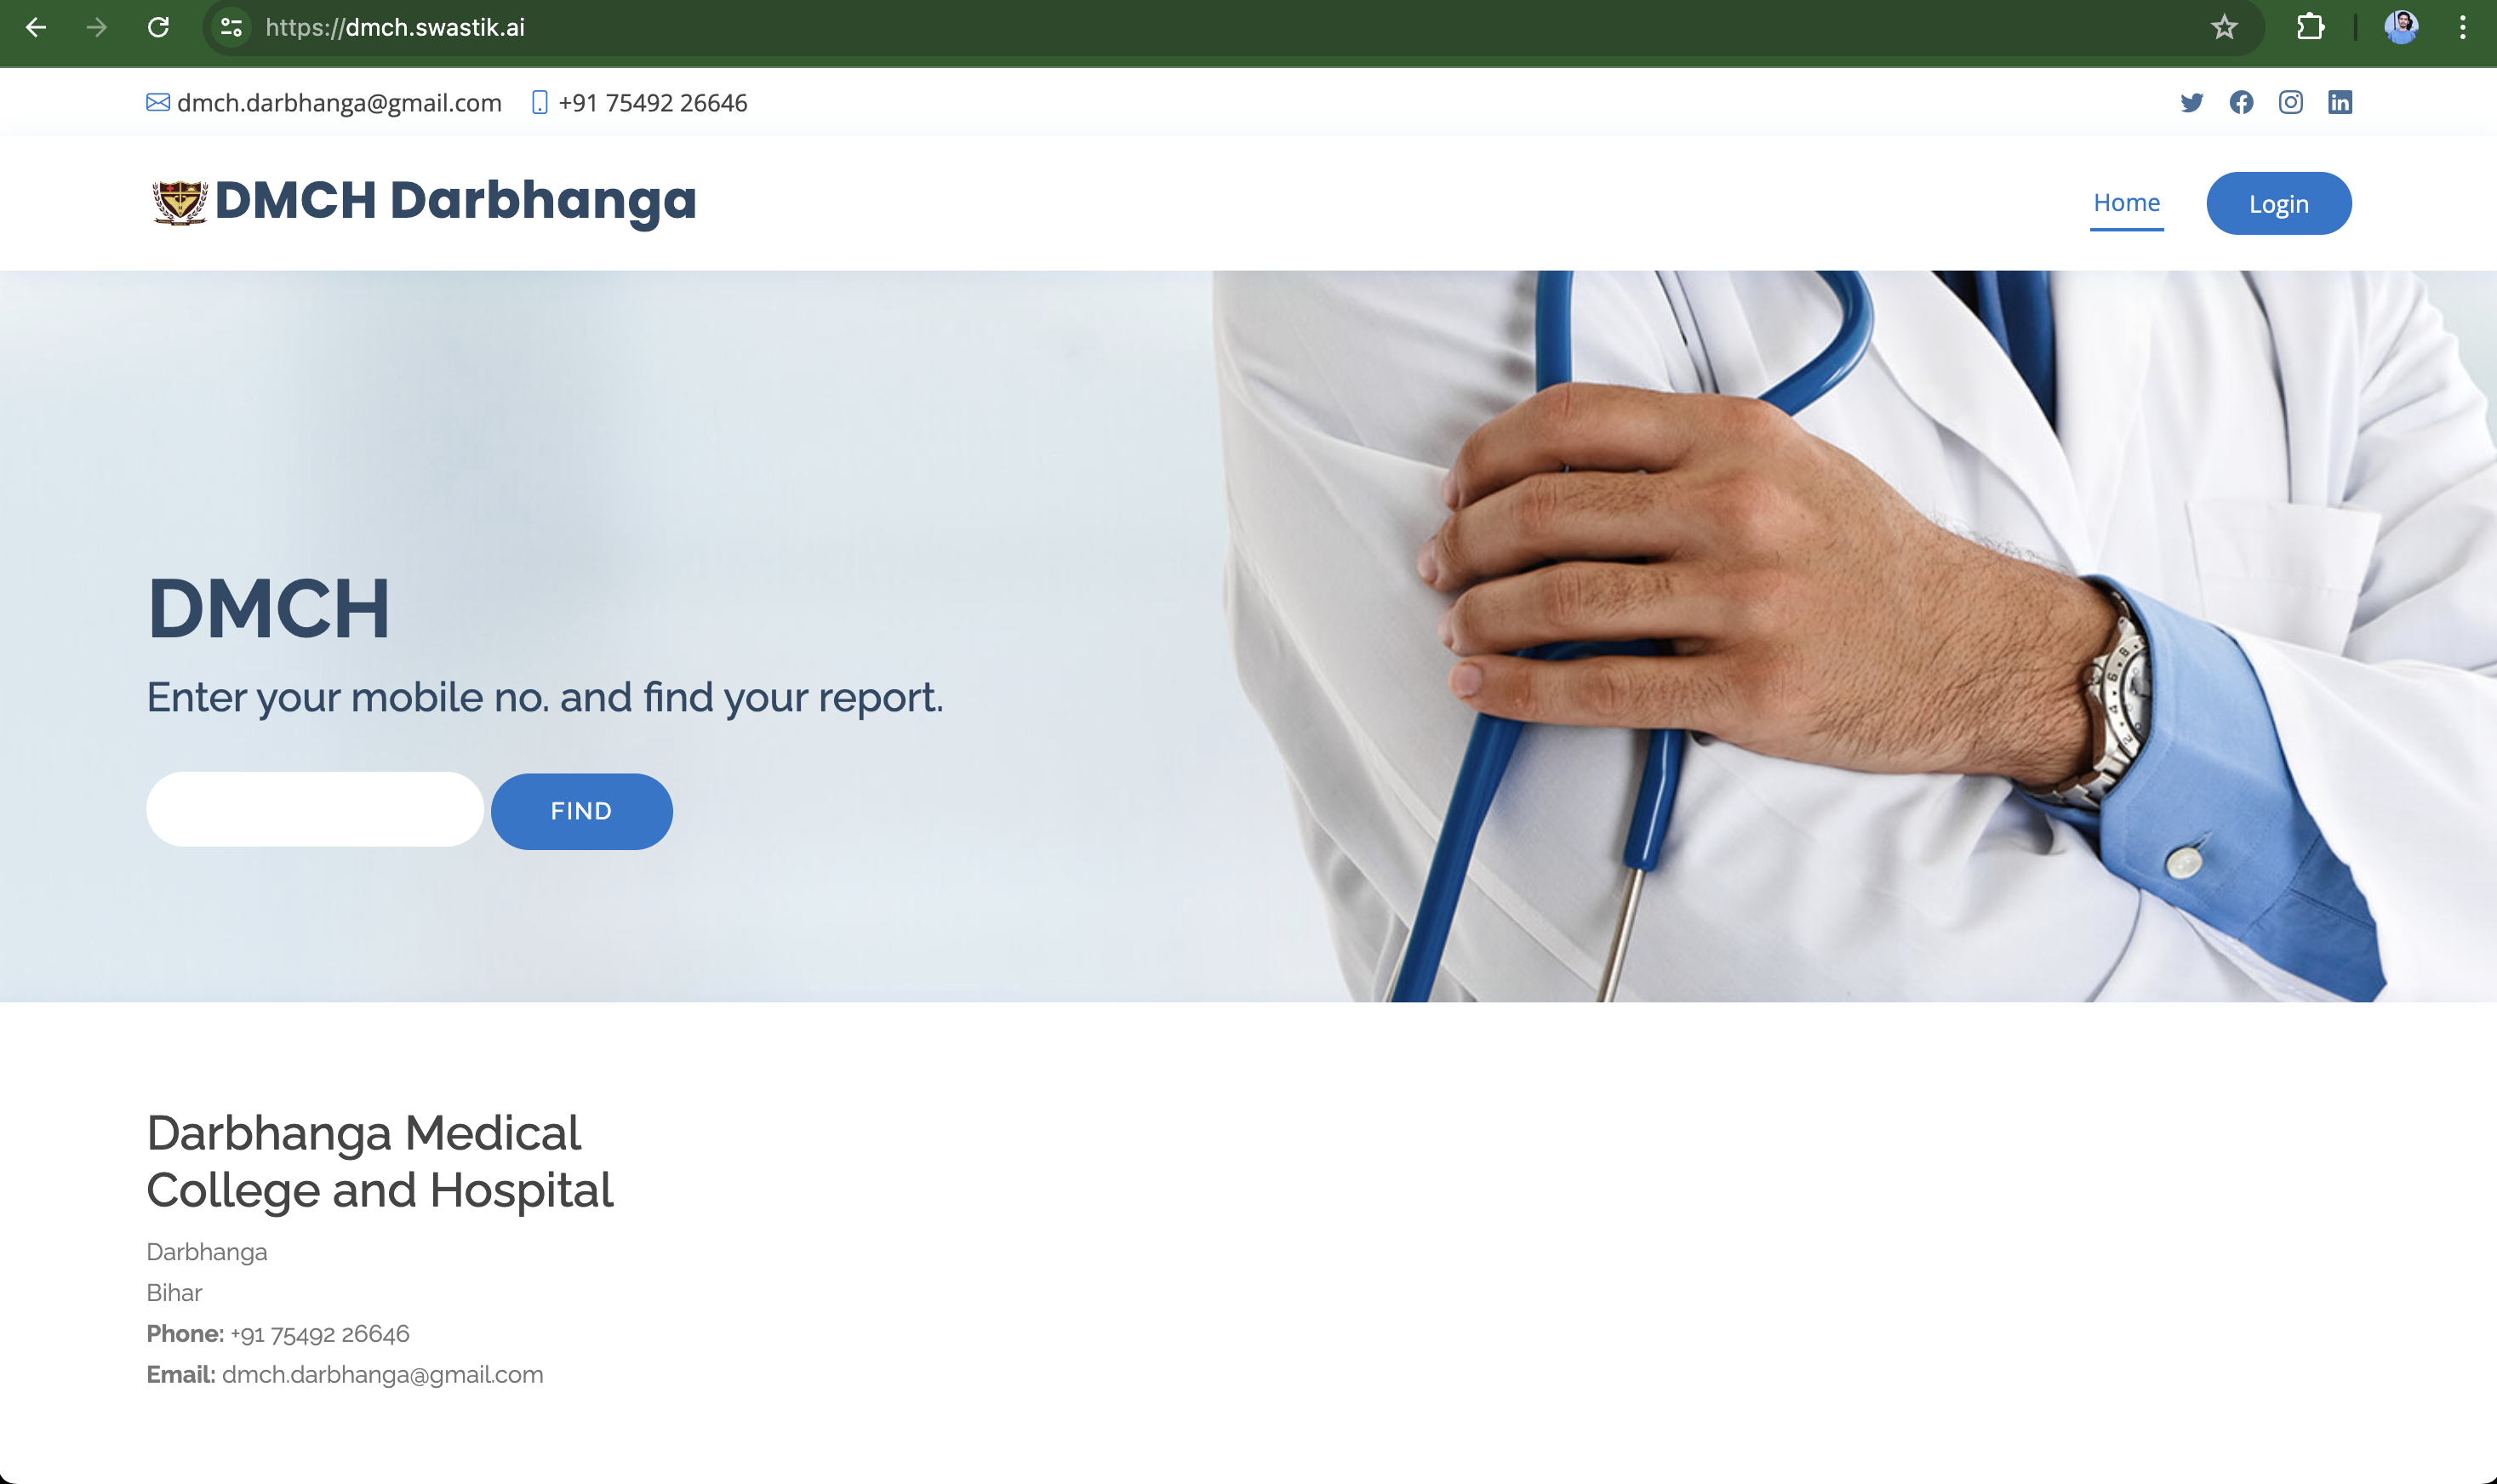Open the Instagram social link icon

coord(2290,102)
